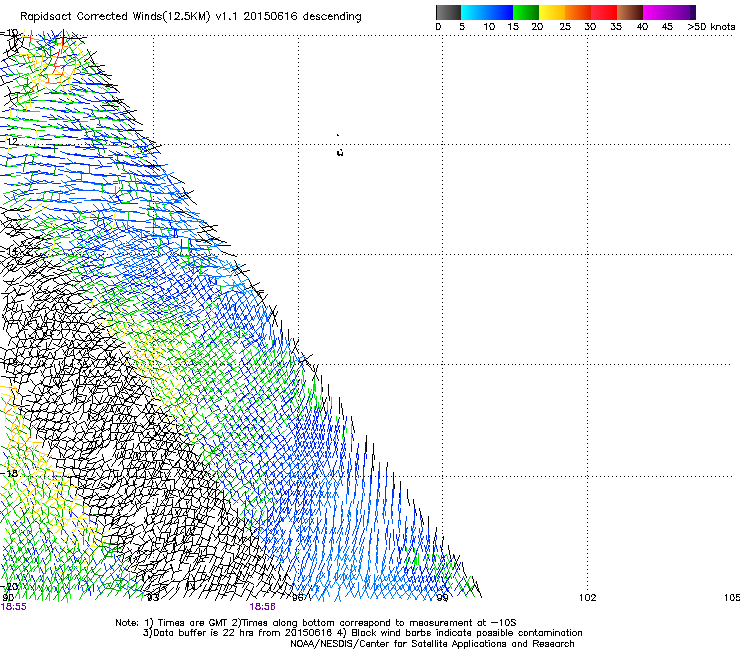Click the Rapidscat Corrected Winds title text
Screen dimensions: 740x650
coord(191,17)
